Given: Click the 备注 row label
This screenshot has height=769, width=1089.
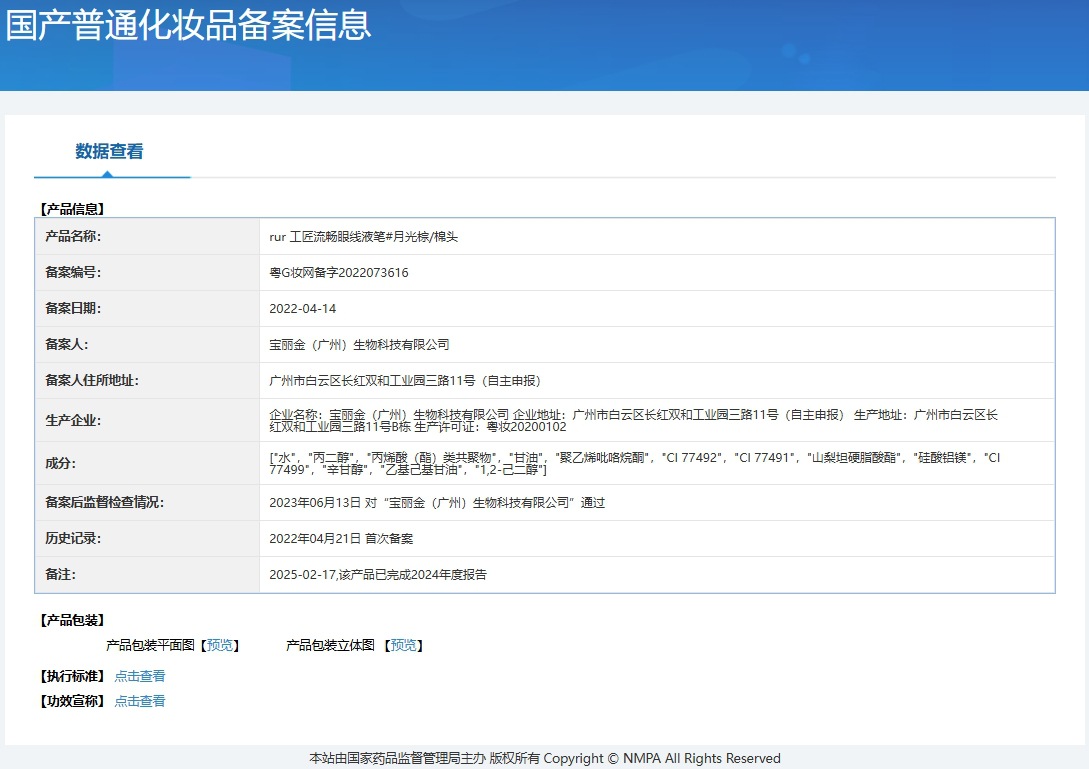Looking at the screenshot, I should pyautogui.click(x=60, y=575).
